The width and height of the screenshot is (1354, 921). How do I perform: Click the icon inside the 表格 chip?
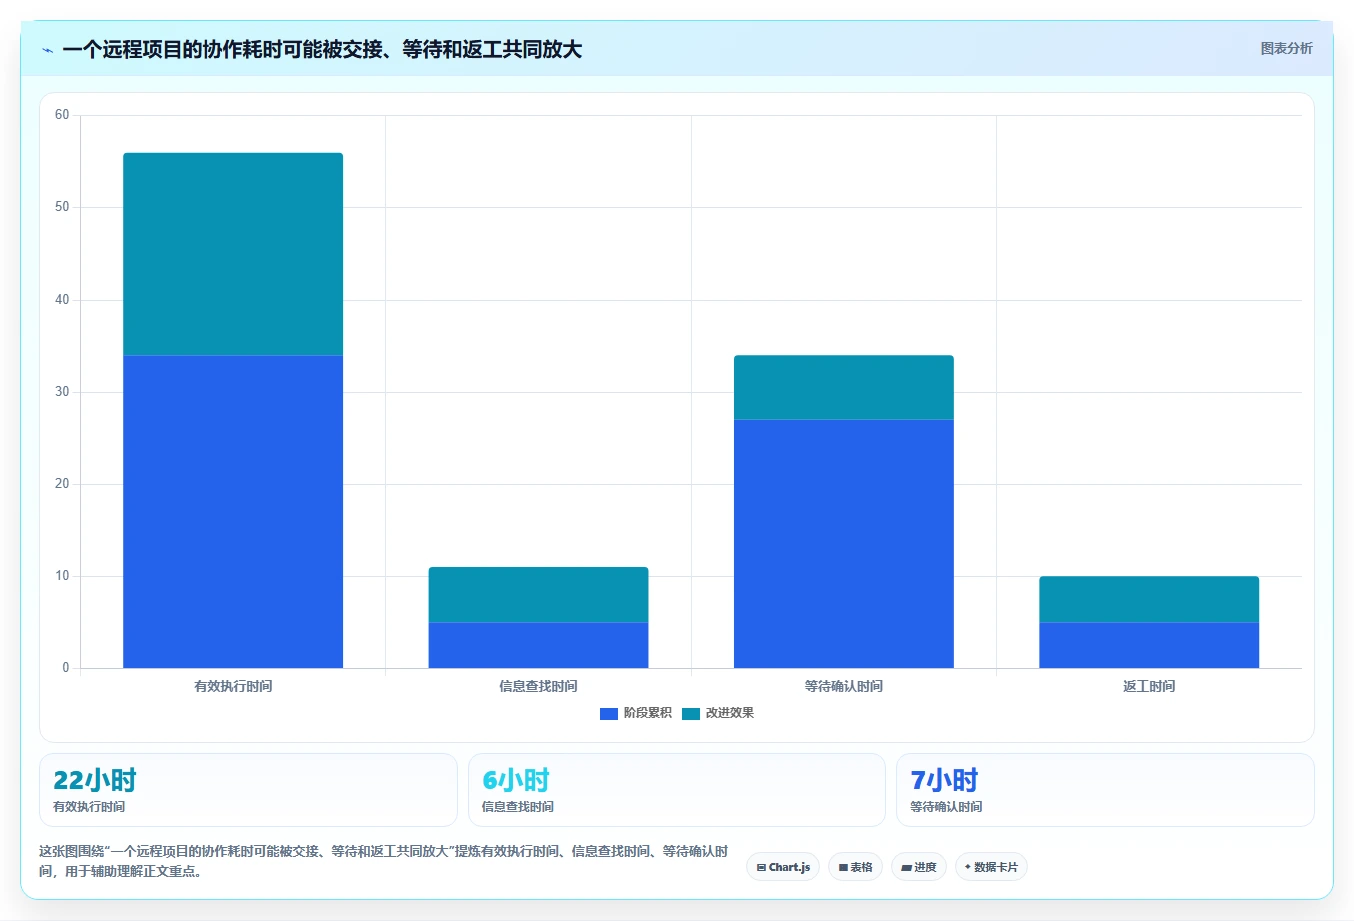pyautogui.click(x=843, y=867)
